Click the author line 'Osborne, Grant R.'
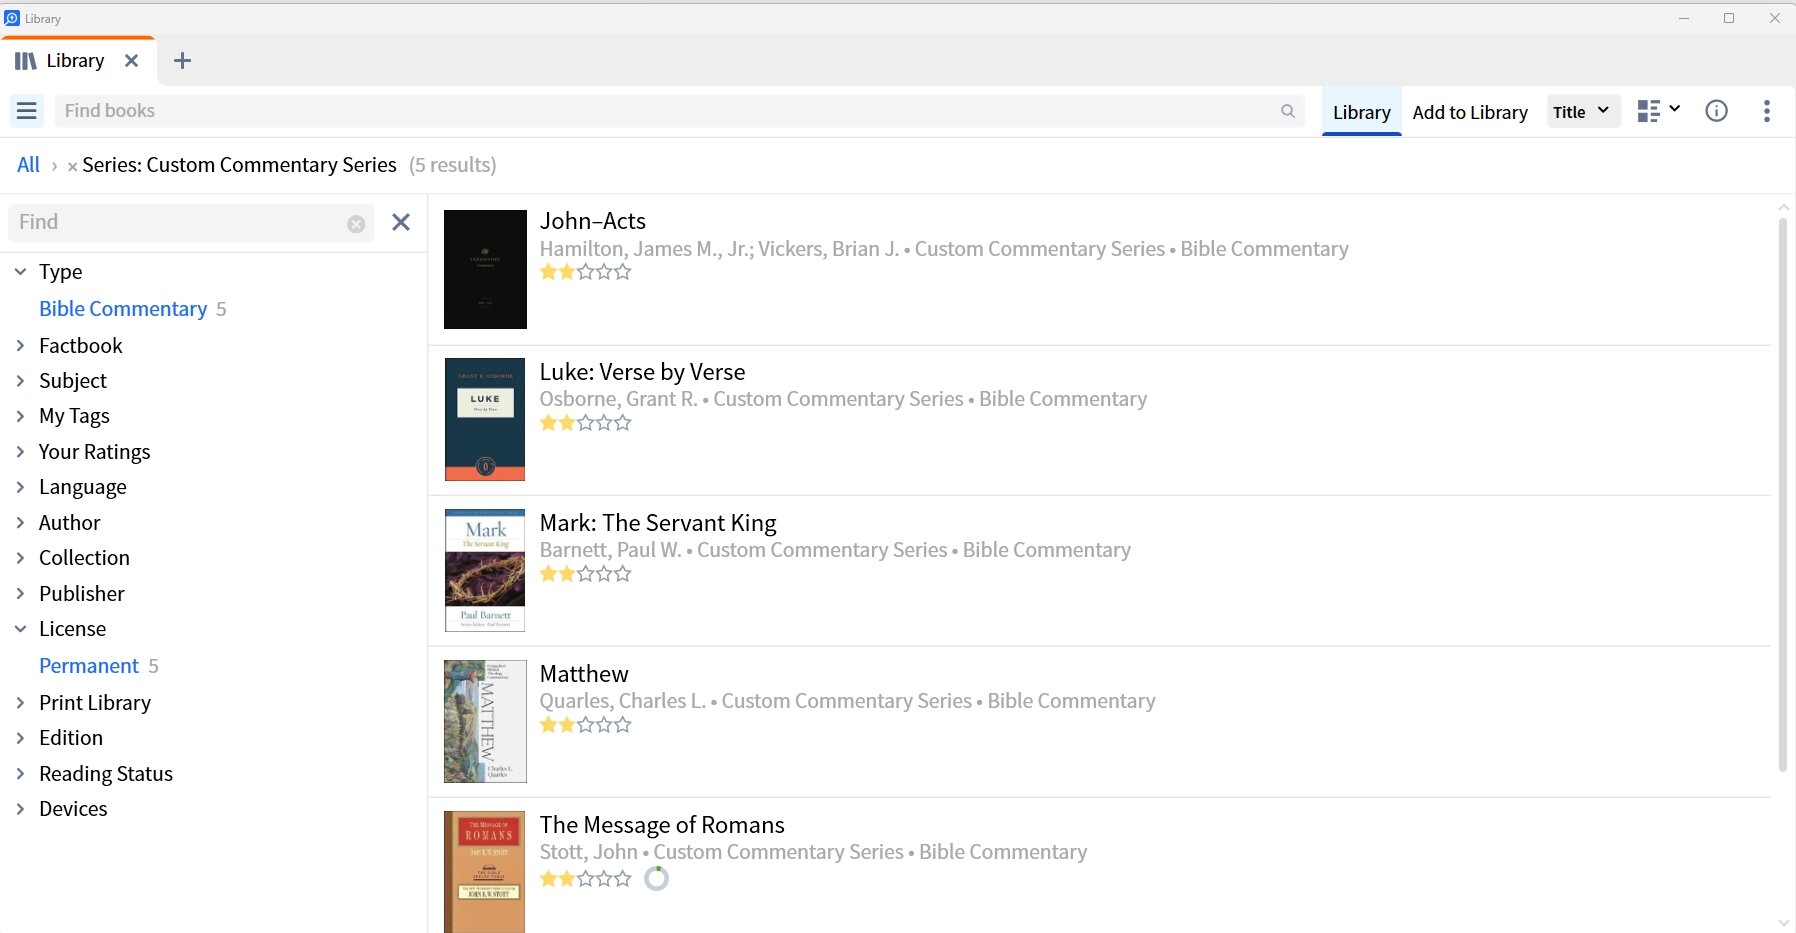Screen dimensions: 1796x933 click(618, 399)
